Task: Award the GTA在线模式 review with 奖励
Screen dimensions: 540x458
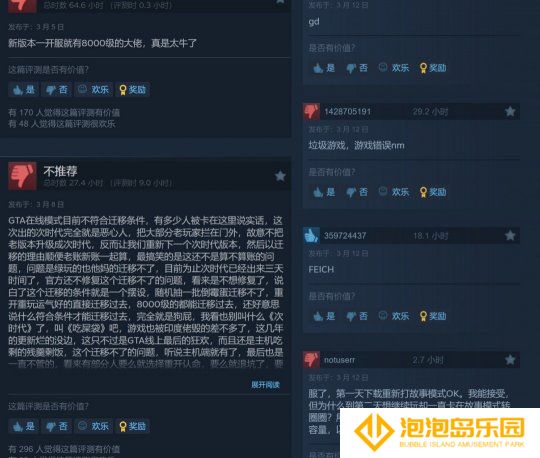Action: pos(132,426)
